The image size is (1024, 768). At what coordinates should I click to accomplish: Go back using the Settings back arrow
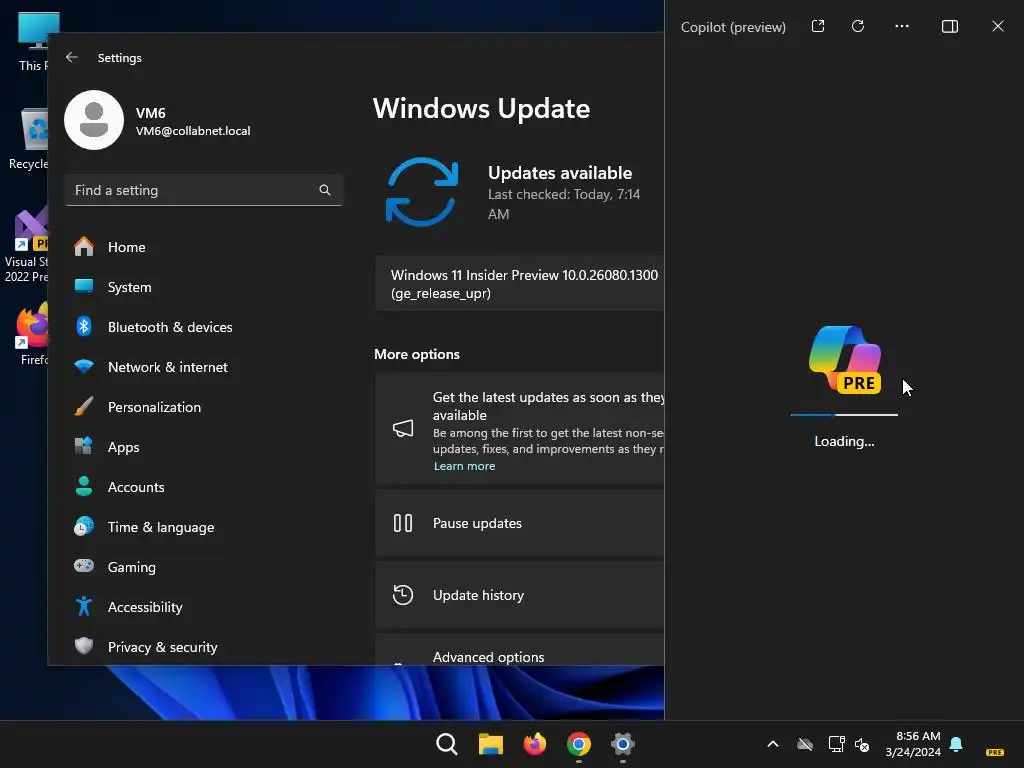point(72,57)
